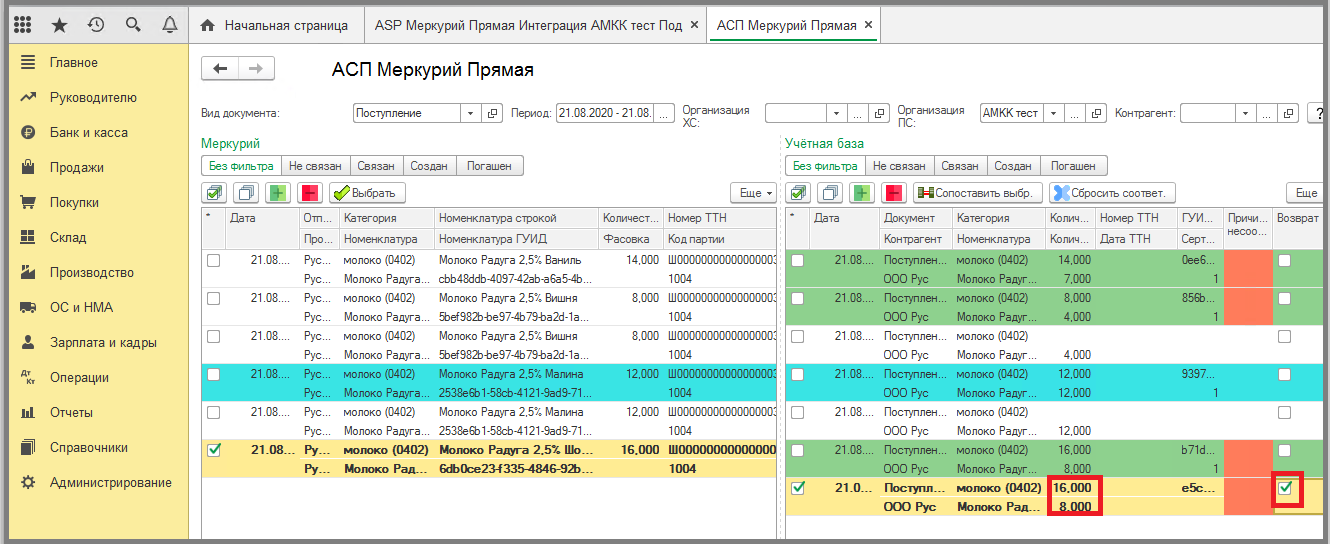Open the Банк и касса section

click(x=89, y=132)
